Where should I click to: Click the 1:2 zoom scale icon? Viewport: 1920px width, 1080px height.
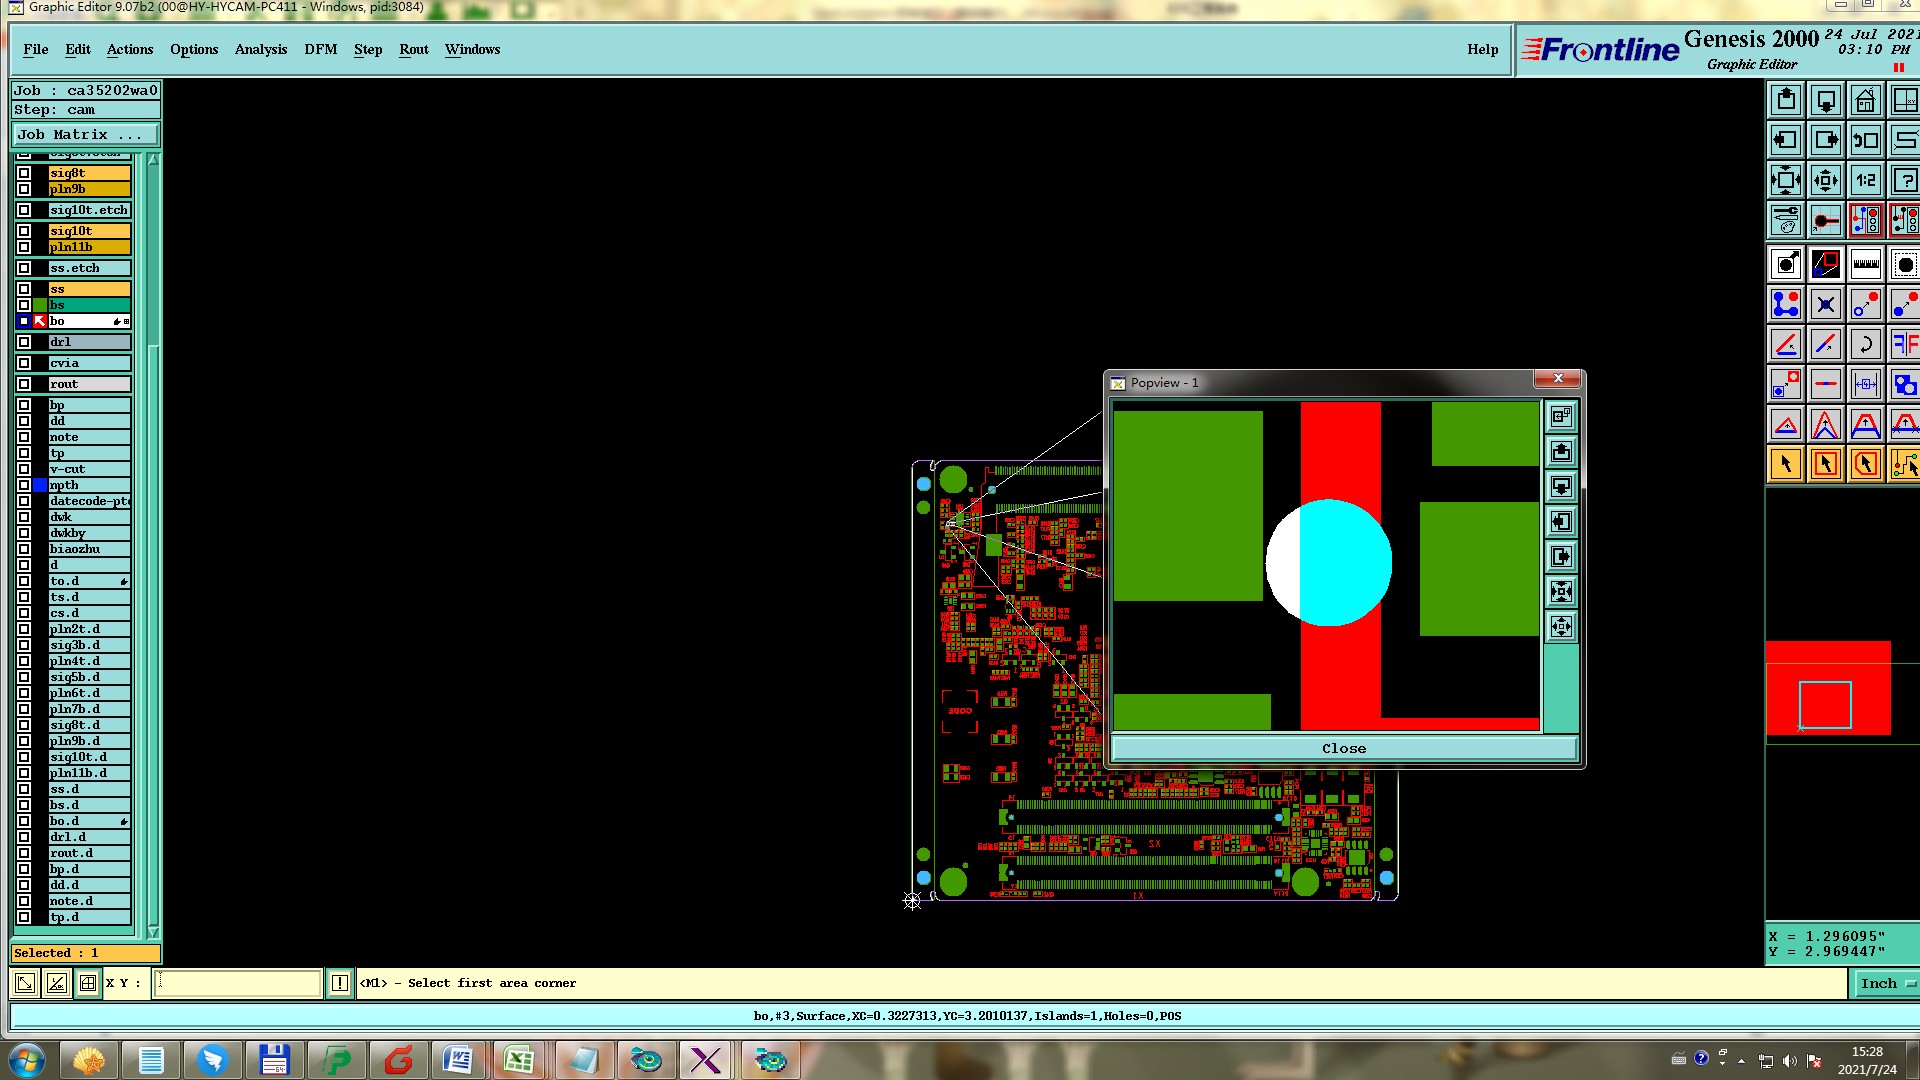[1865, 181]
